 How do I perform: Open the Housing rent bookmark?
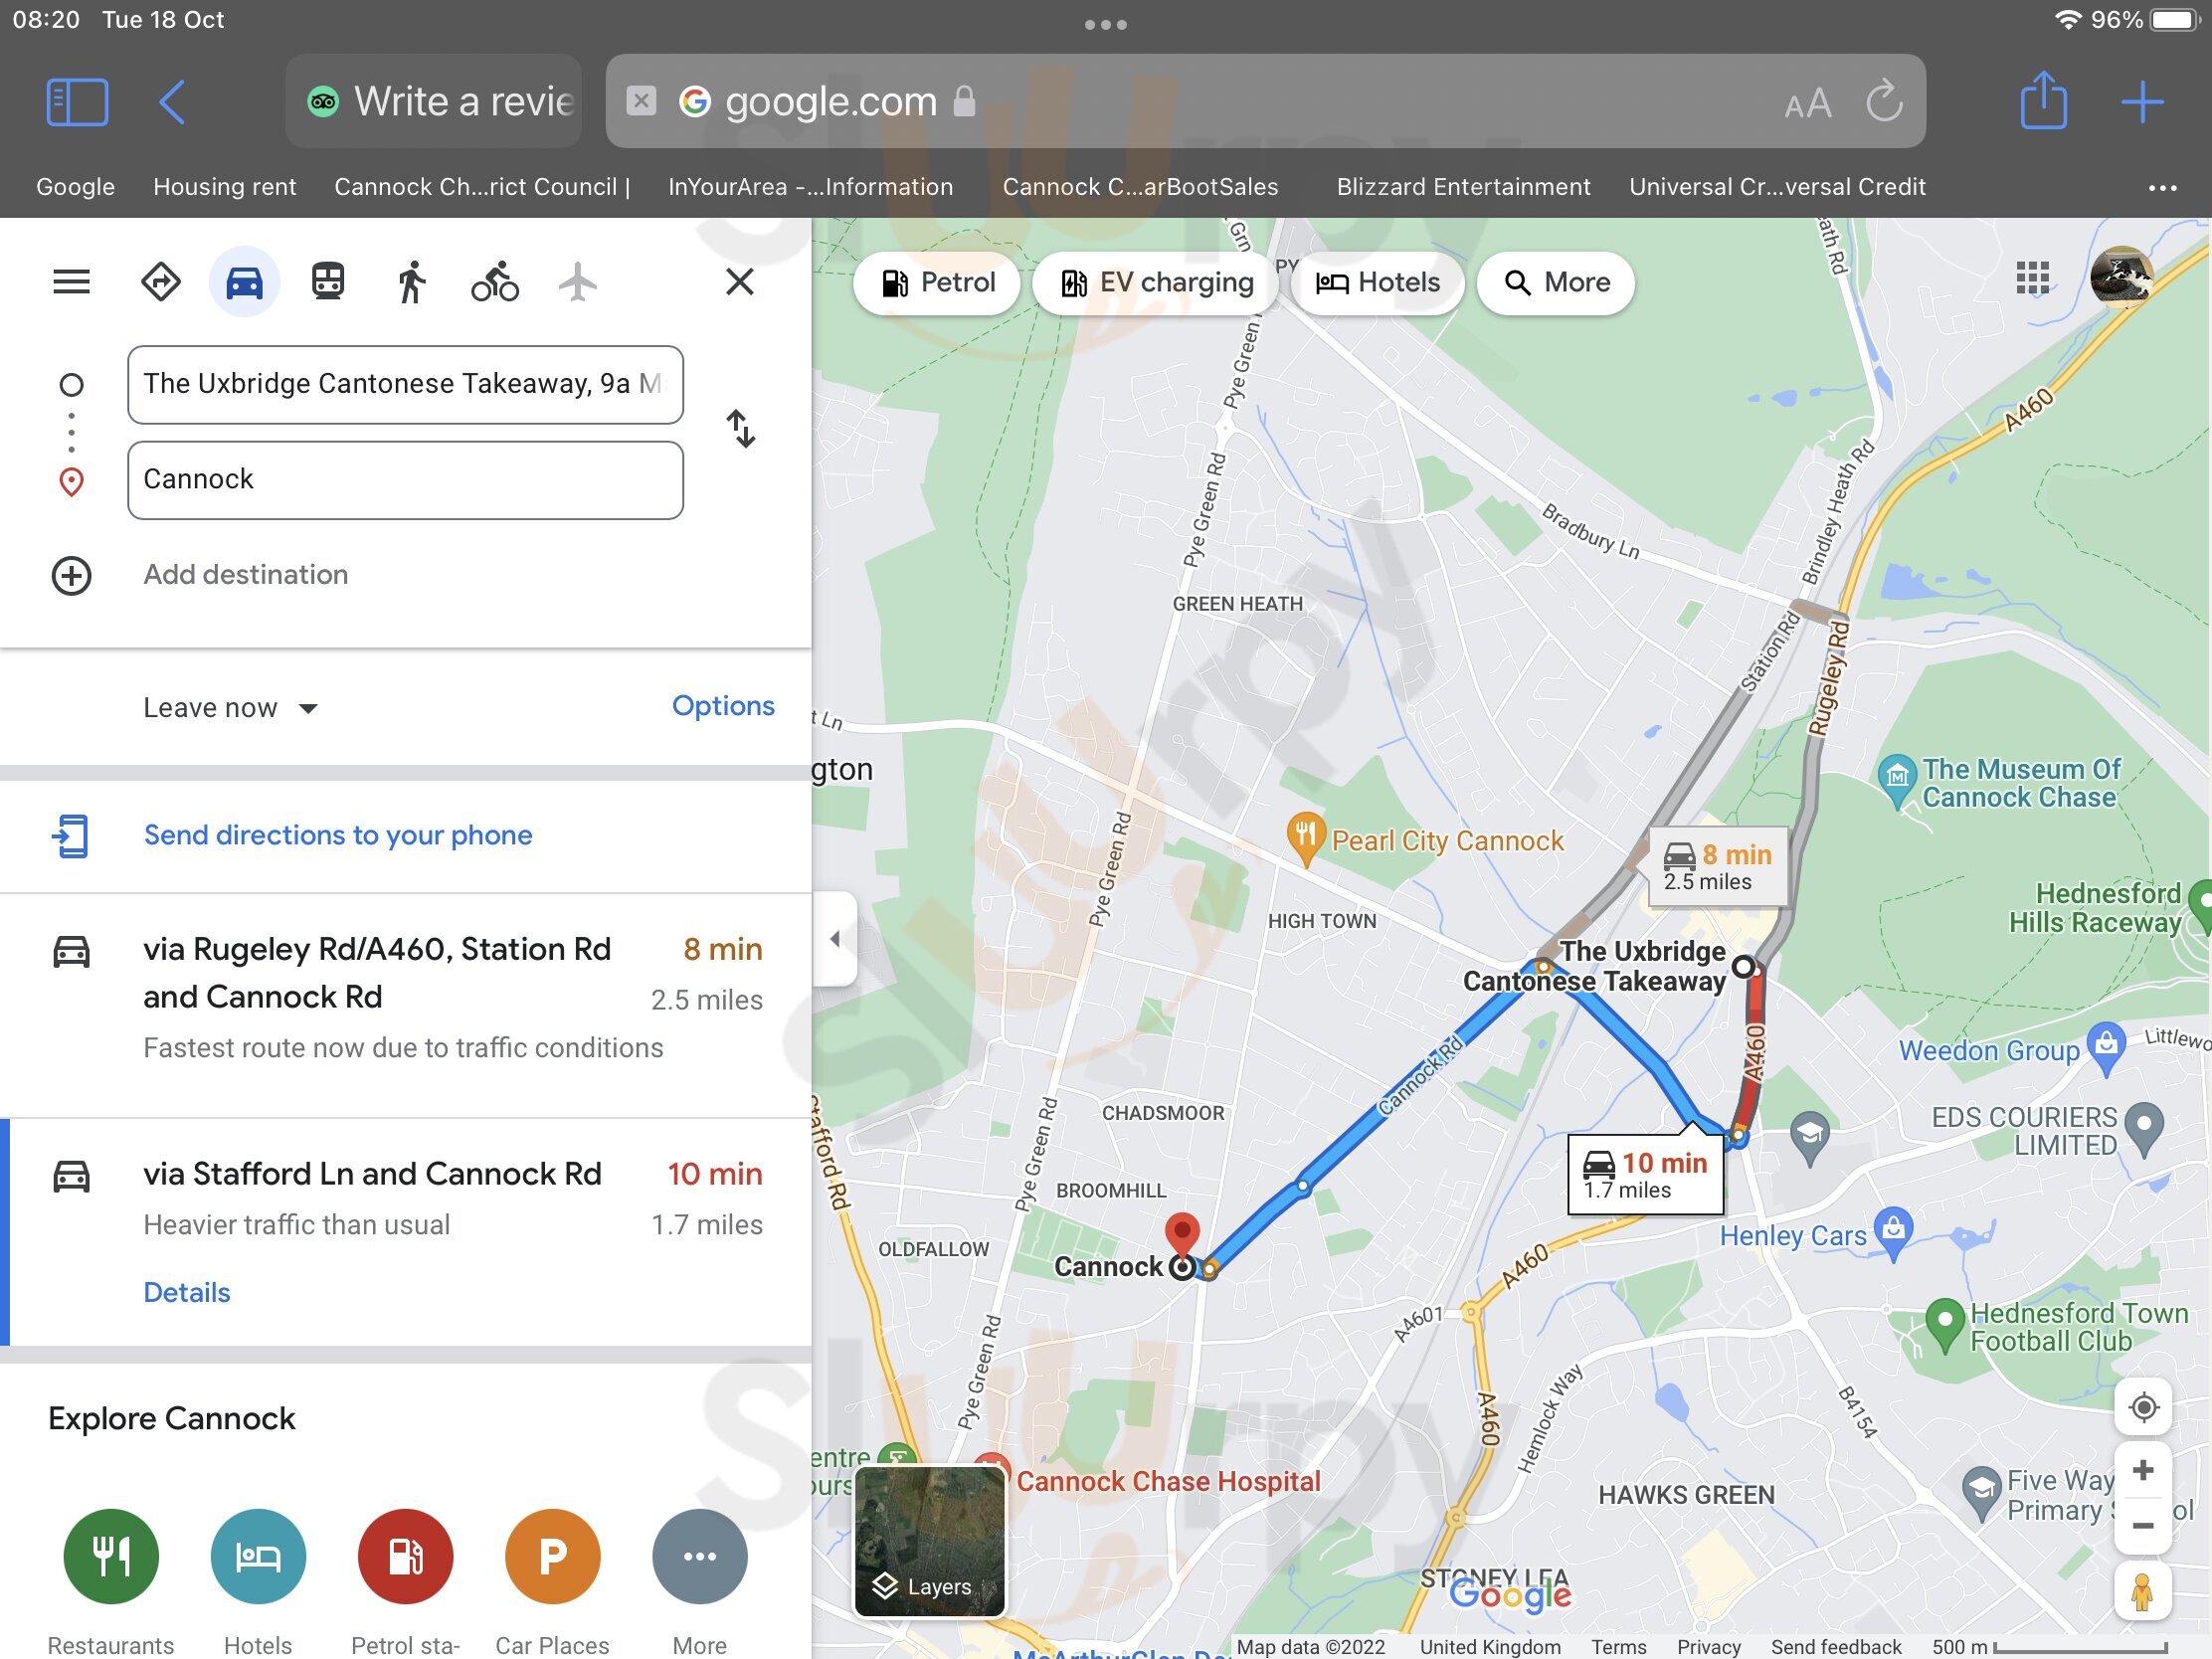(224, 187)
